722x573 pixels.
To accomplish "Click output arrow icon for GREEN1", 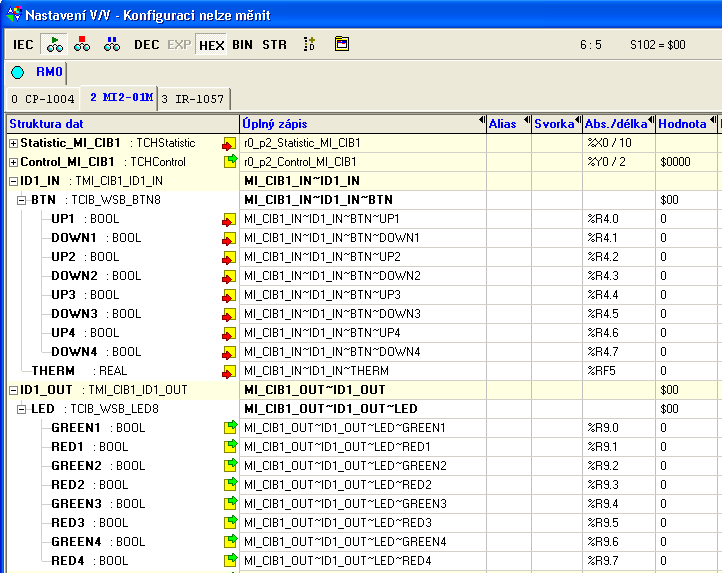I will point(230,427).
